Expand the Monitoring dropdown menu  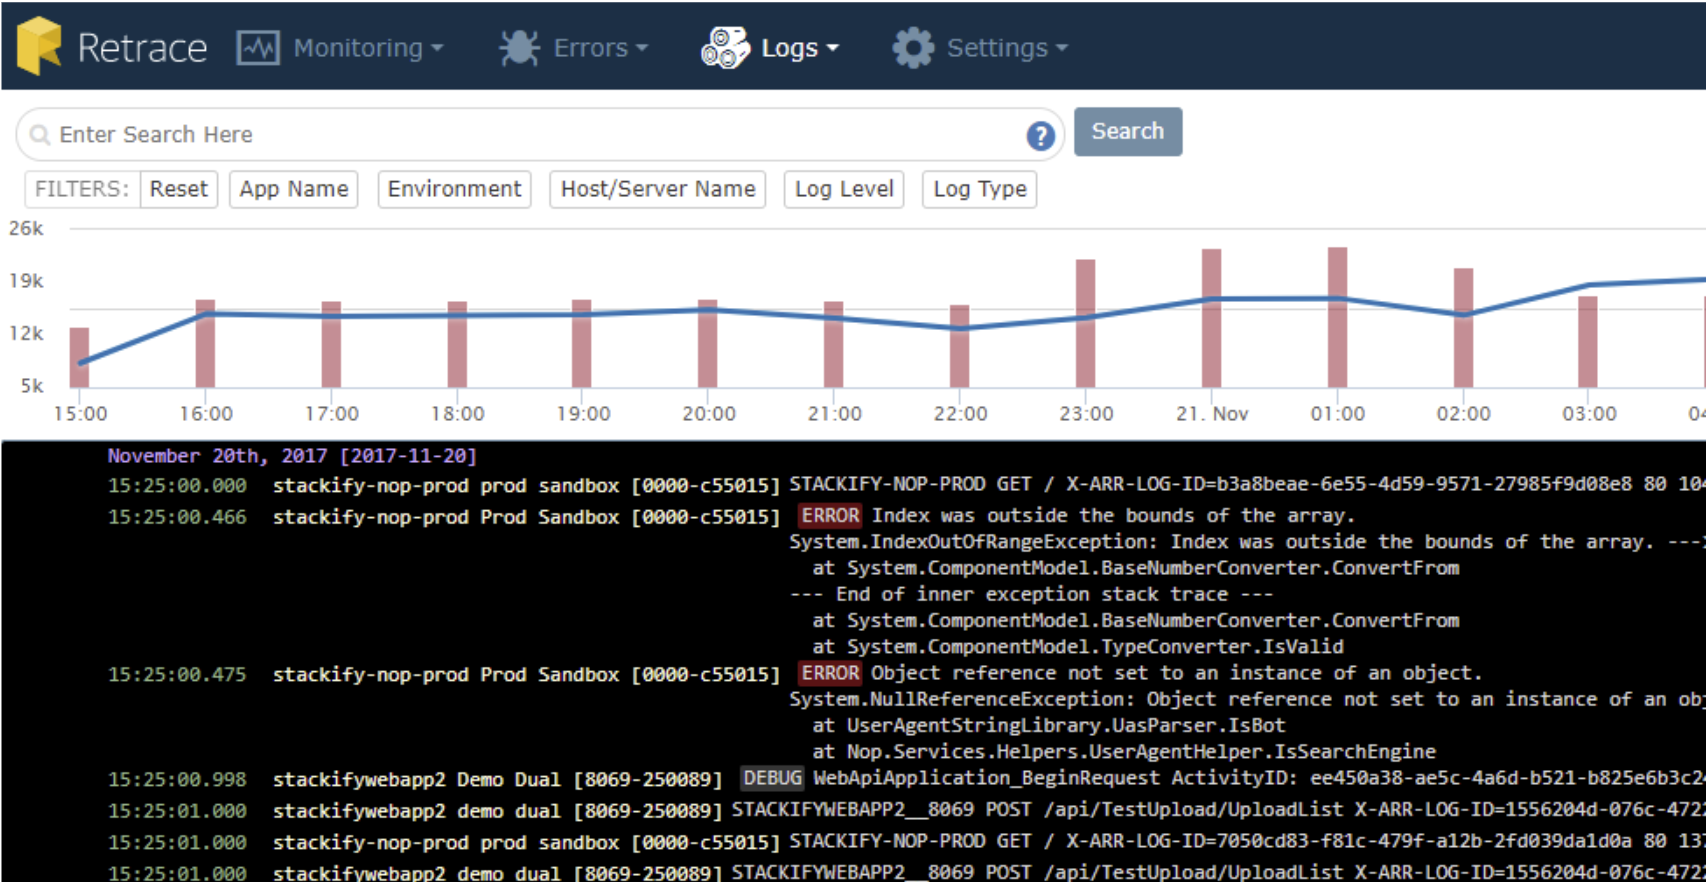click(368, 48)
